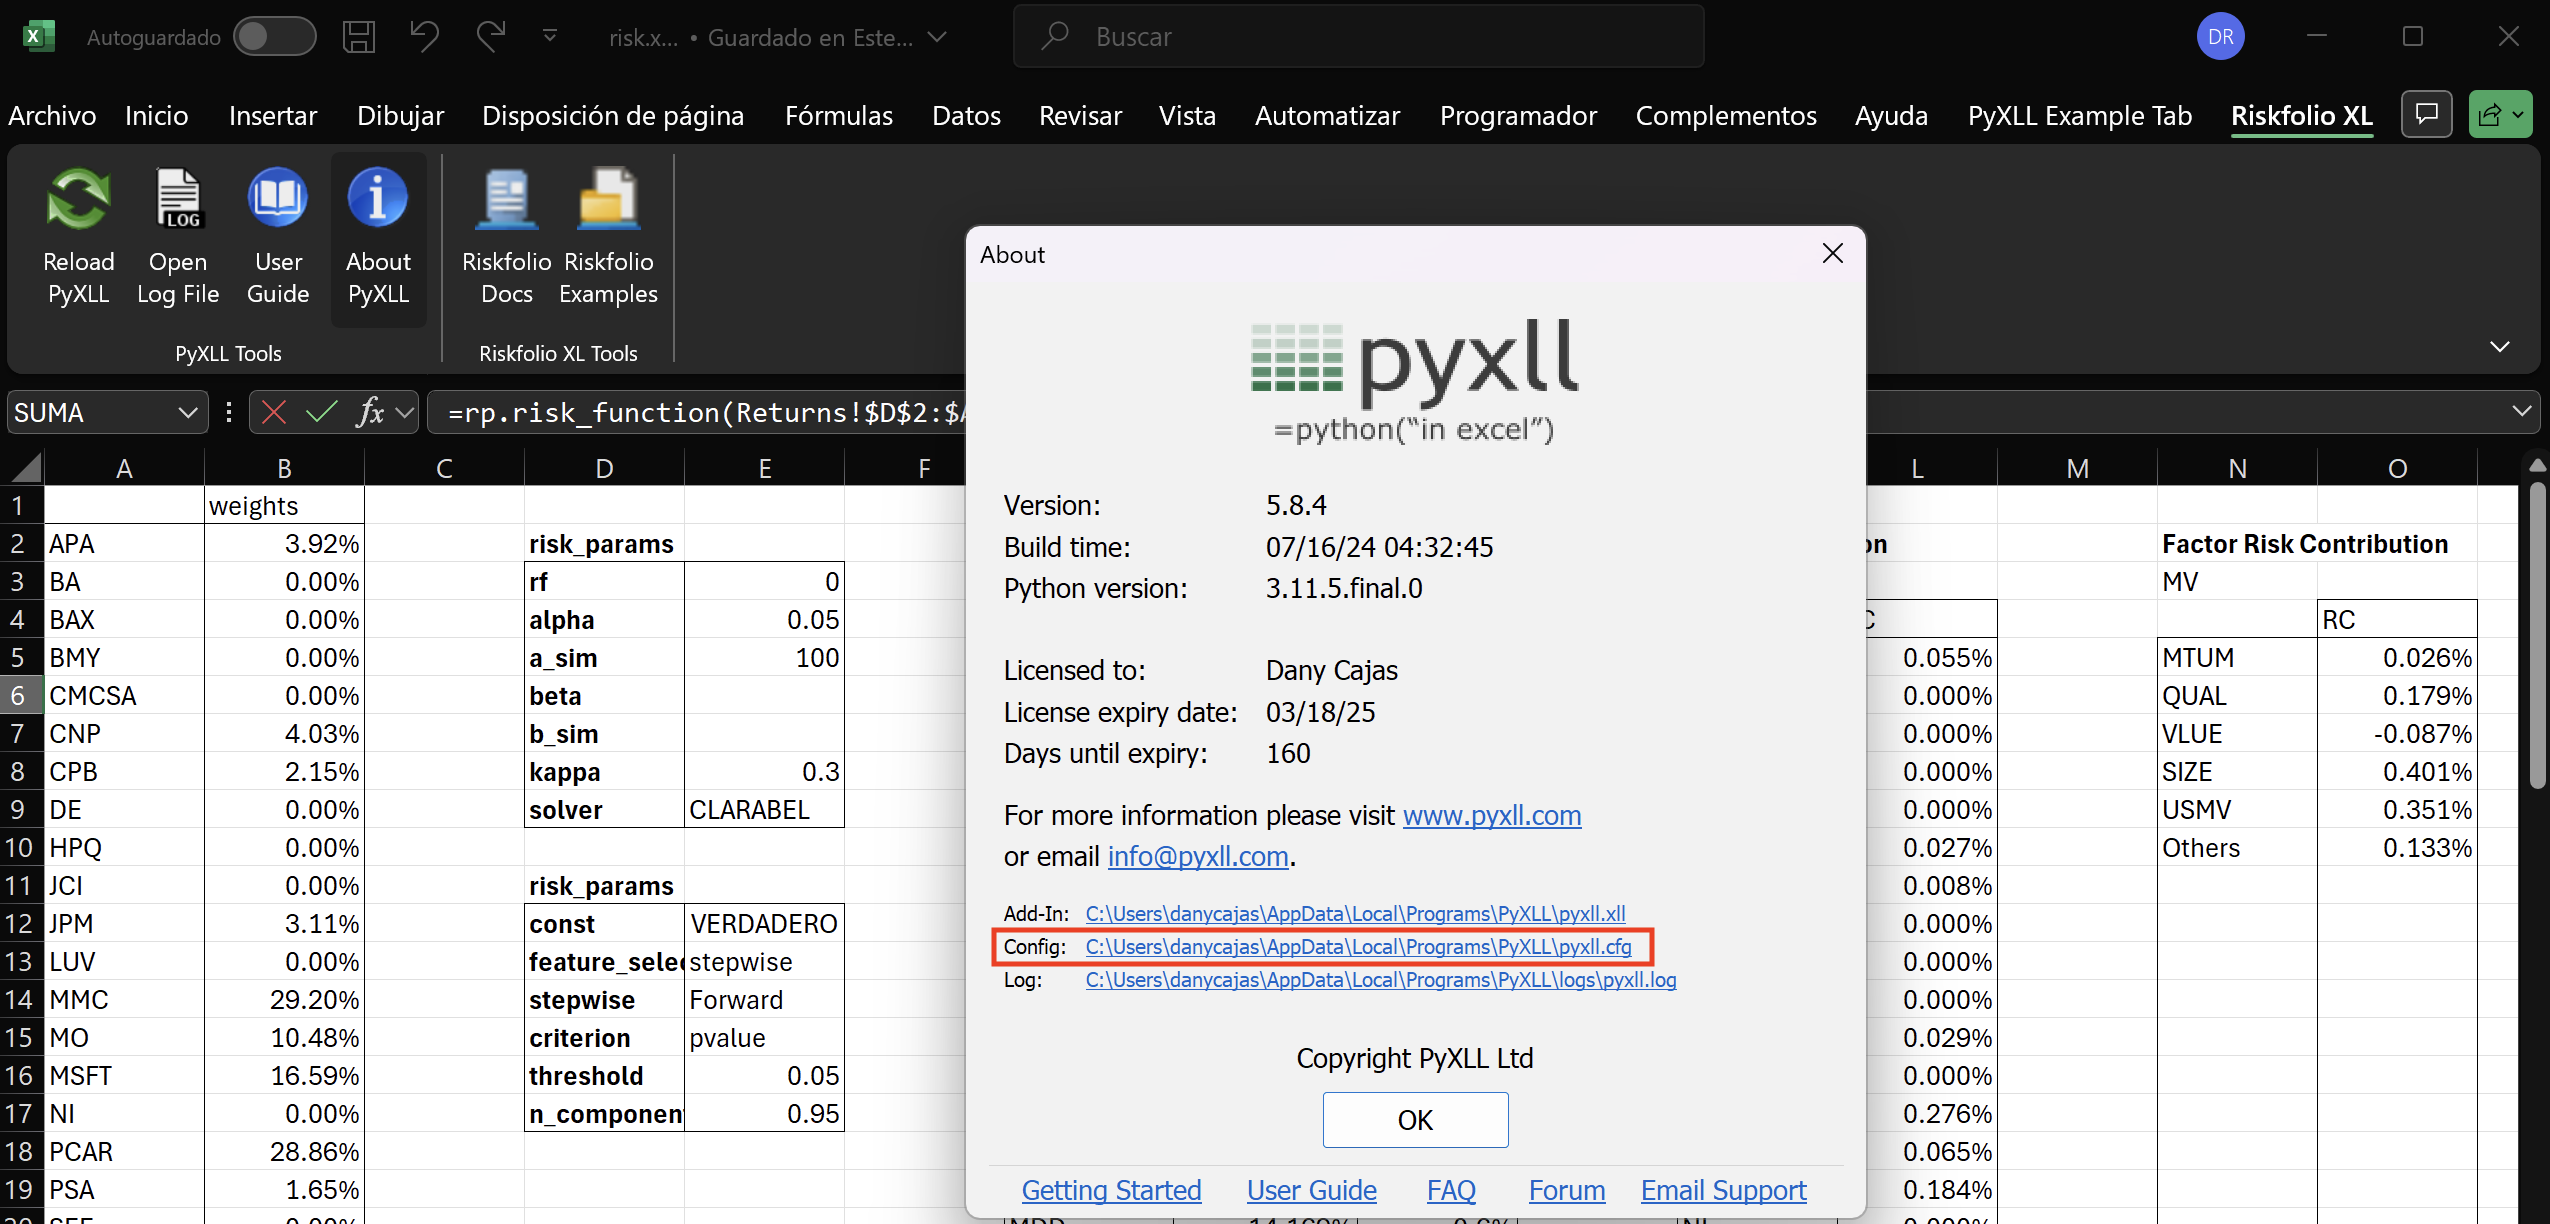Click the Buscar search field

coord(1358,37)
